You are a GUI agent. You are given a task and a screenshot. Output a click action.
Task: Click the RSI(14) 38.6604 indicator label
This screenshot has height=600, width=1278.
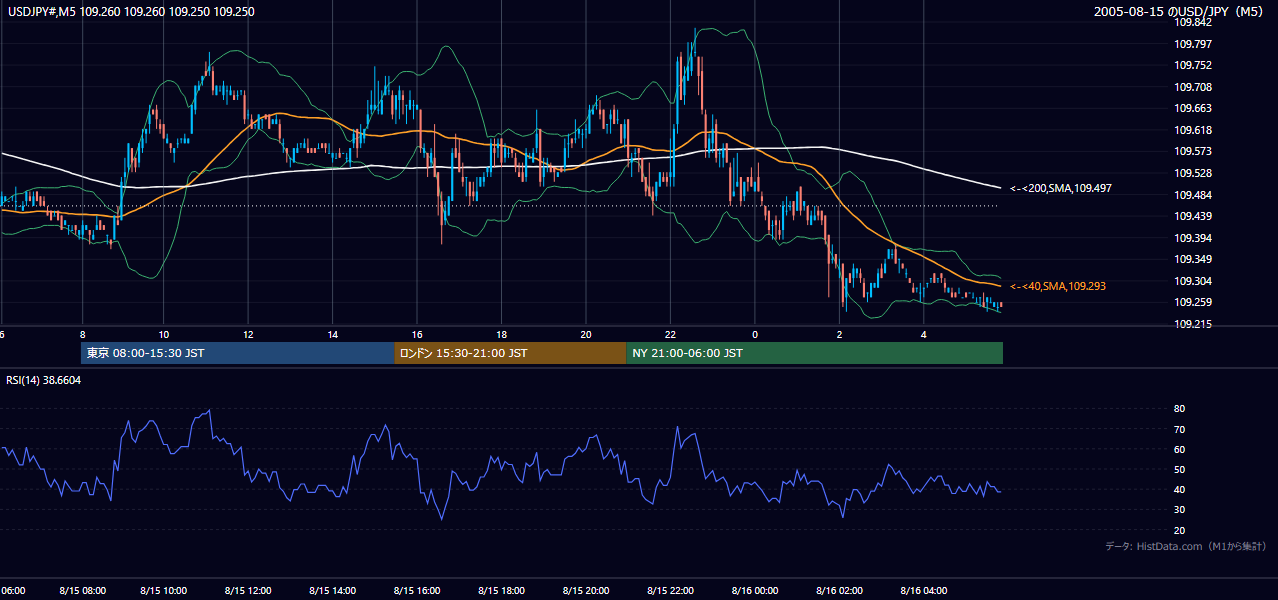44,380
